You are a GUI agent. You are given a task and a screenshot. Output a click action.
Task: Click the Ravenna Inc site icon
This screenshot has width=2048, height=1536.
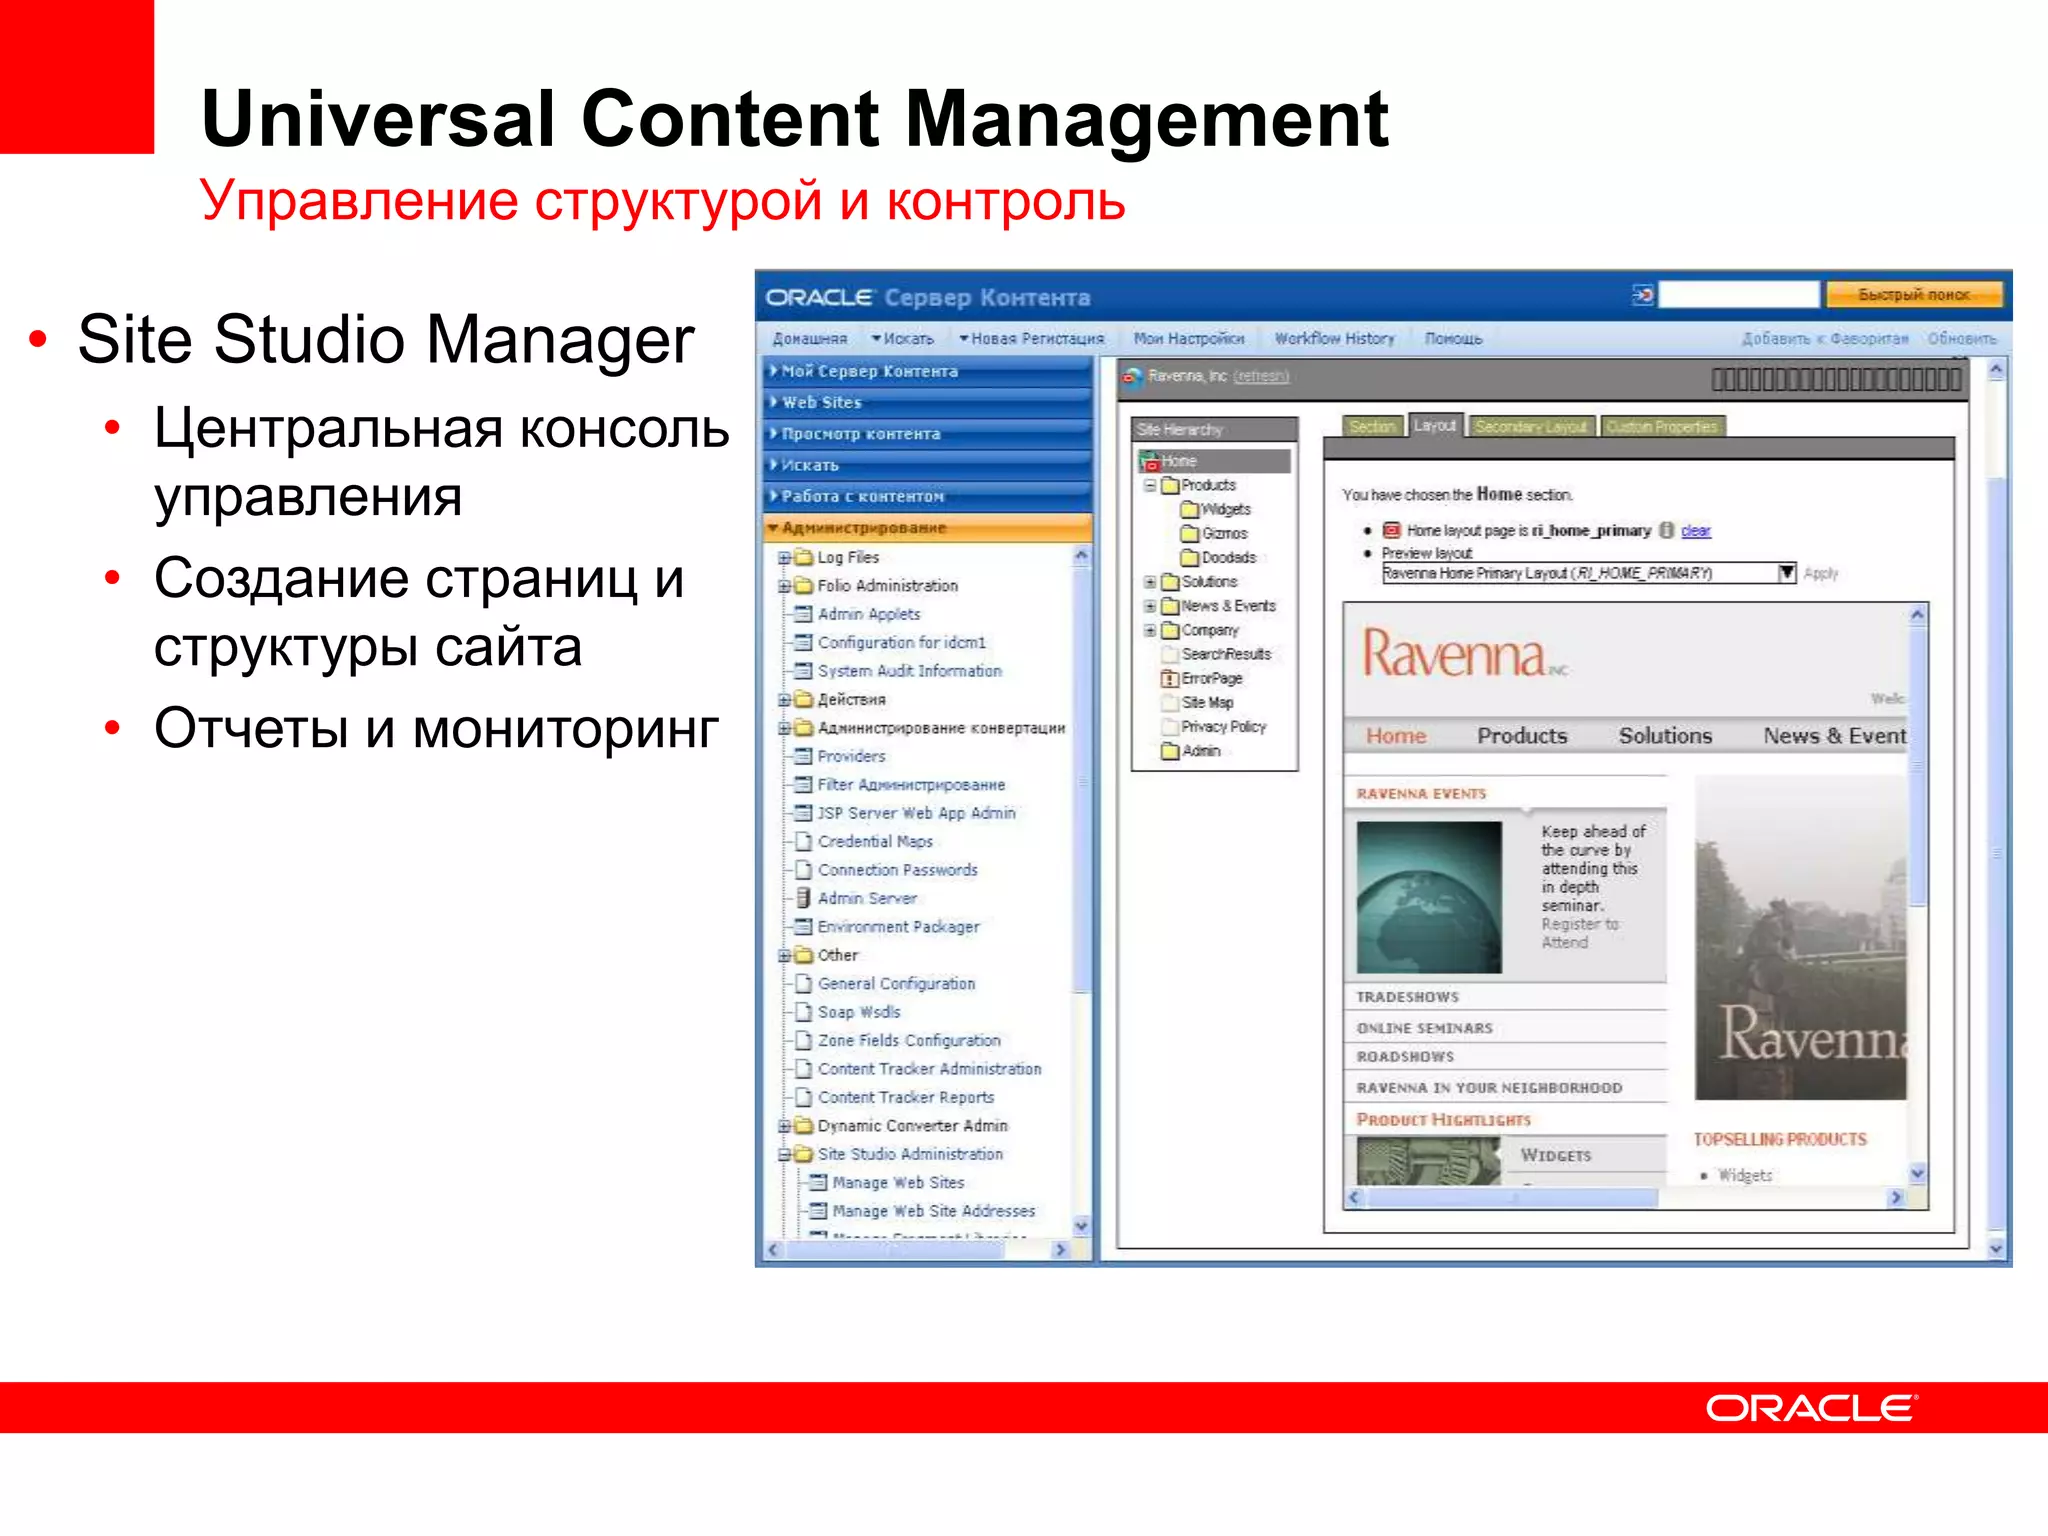pyautogui.click(x=1132, y=377)
